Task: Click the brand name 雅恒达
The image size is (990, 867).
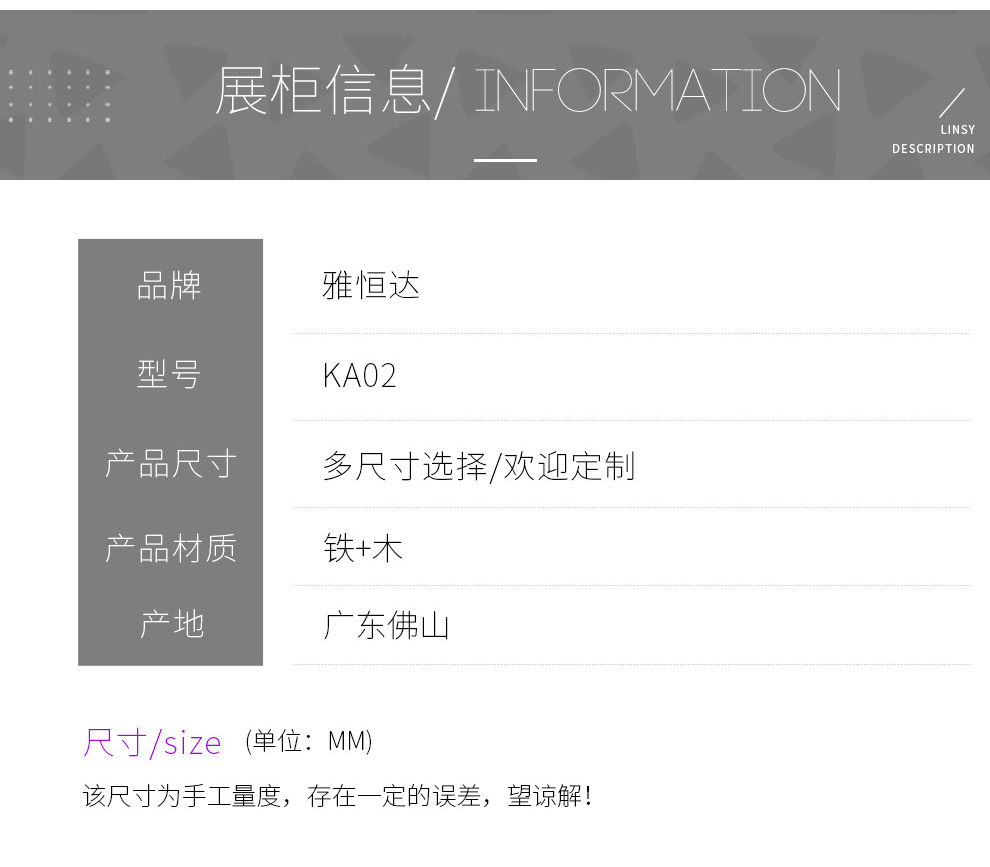Action: (371, 286)
